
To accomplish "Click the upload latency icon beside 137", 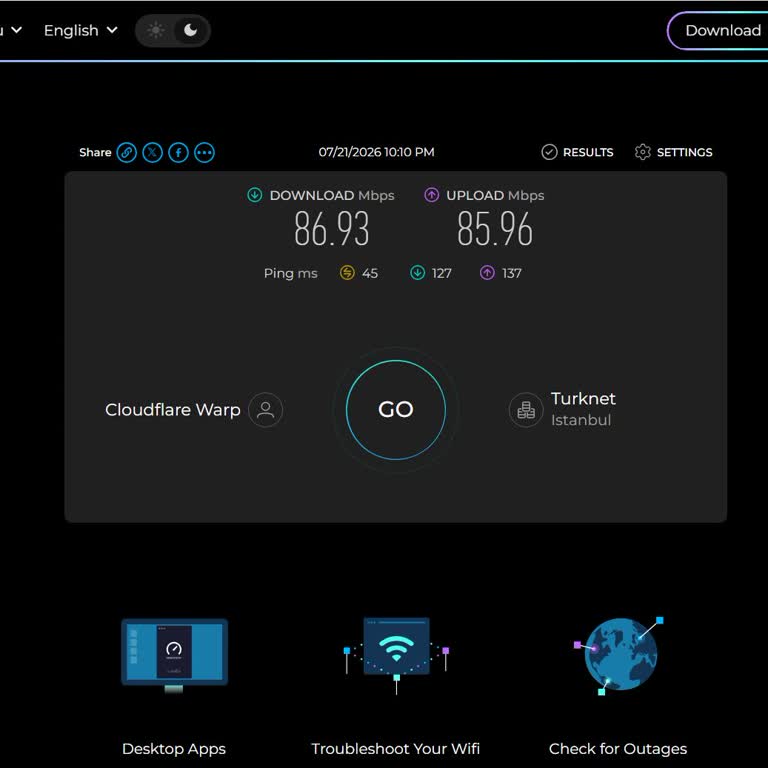I will point(487,273).
